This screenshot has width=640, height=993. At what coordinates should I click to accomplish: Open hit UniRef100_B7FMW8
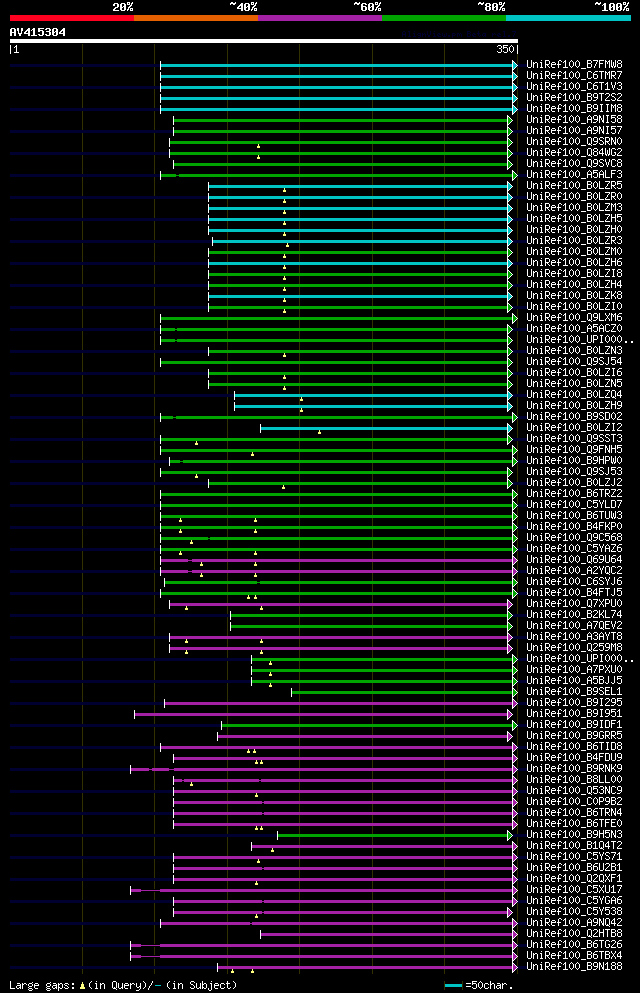click(x=574, y=65)
